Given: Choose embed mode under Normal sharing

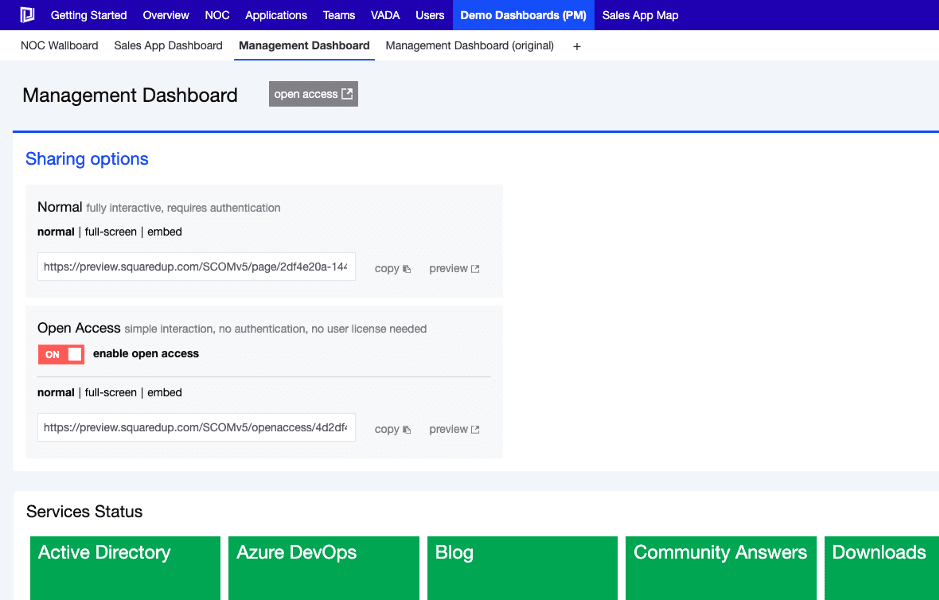Looking at the screenshot, I should tap(165, 232).
